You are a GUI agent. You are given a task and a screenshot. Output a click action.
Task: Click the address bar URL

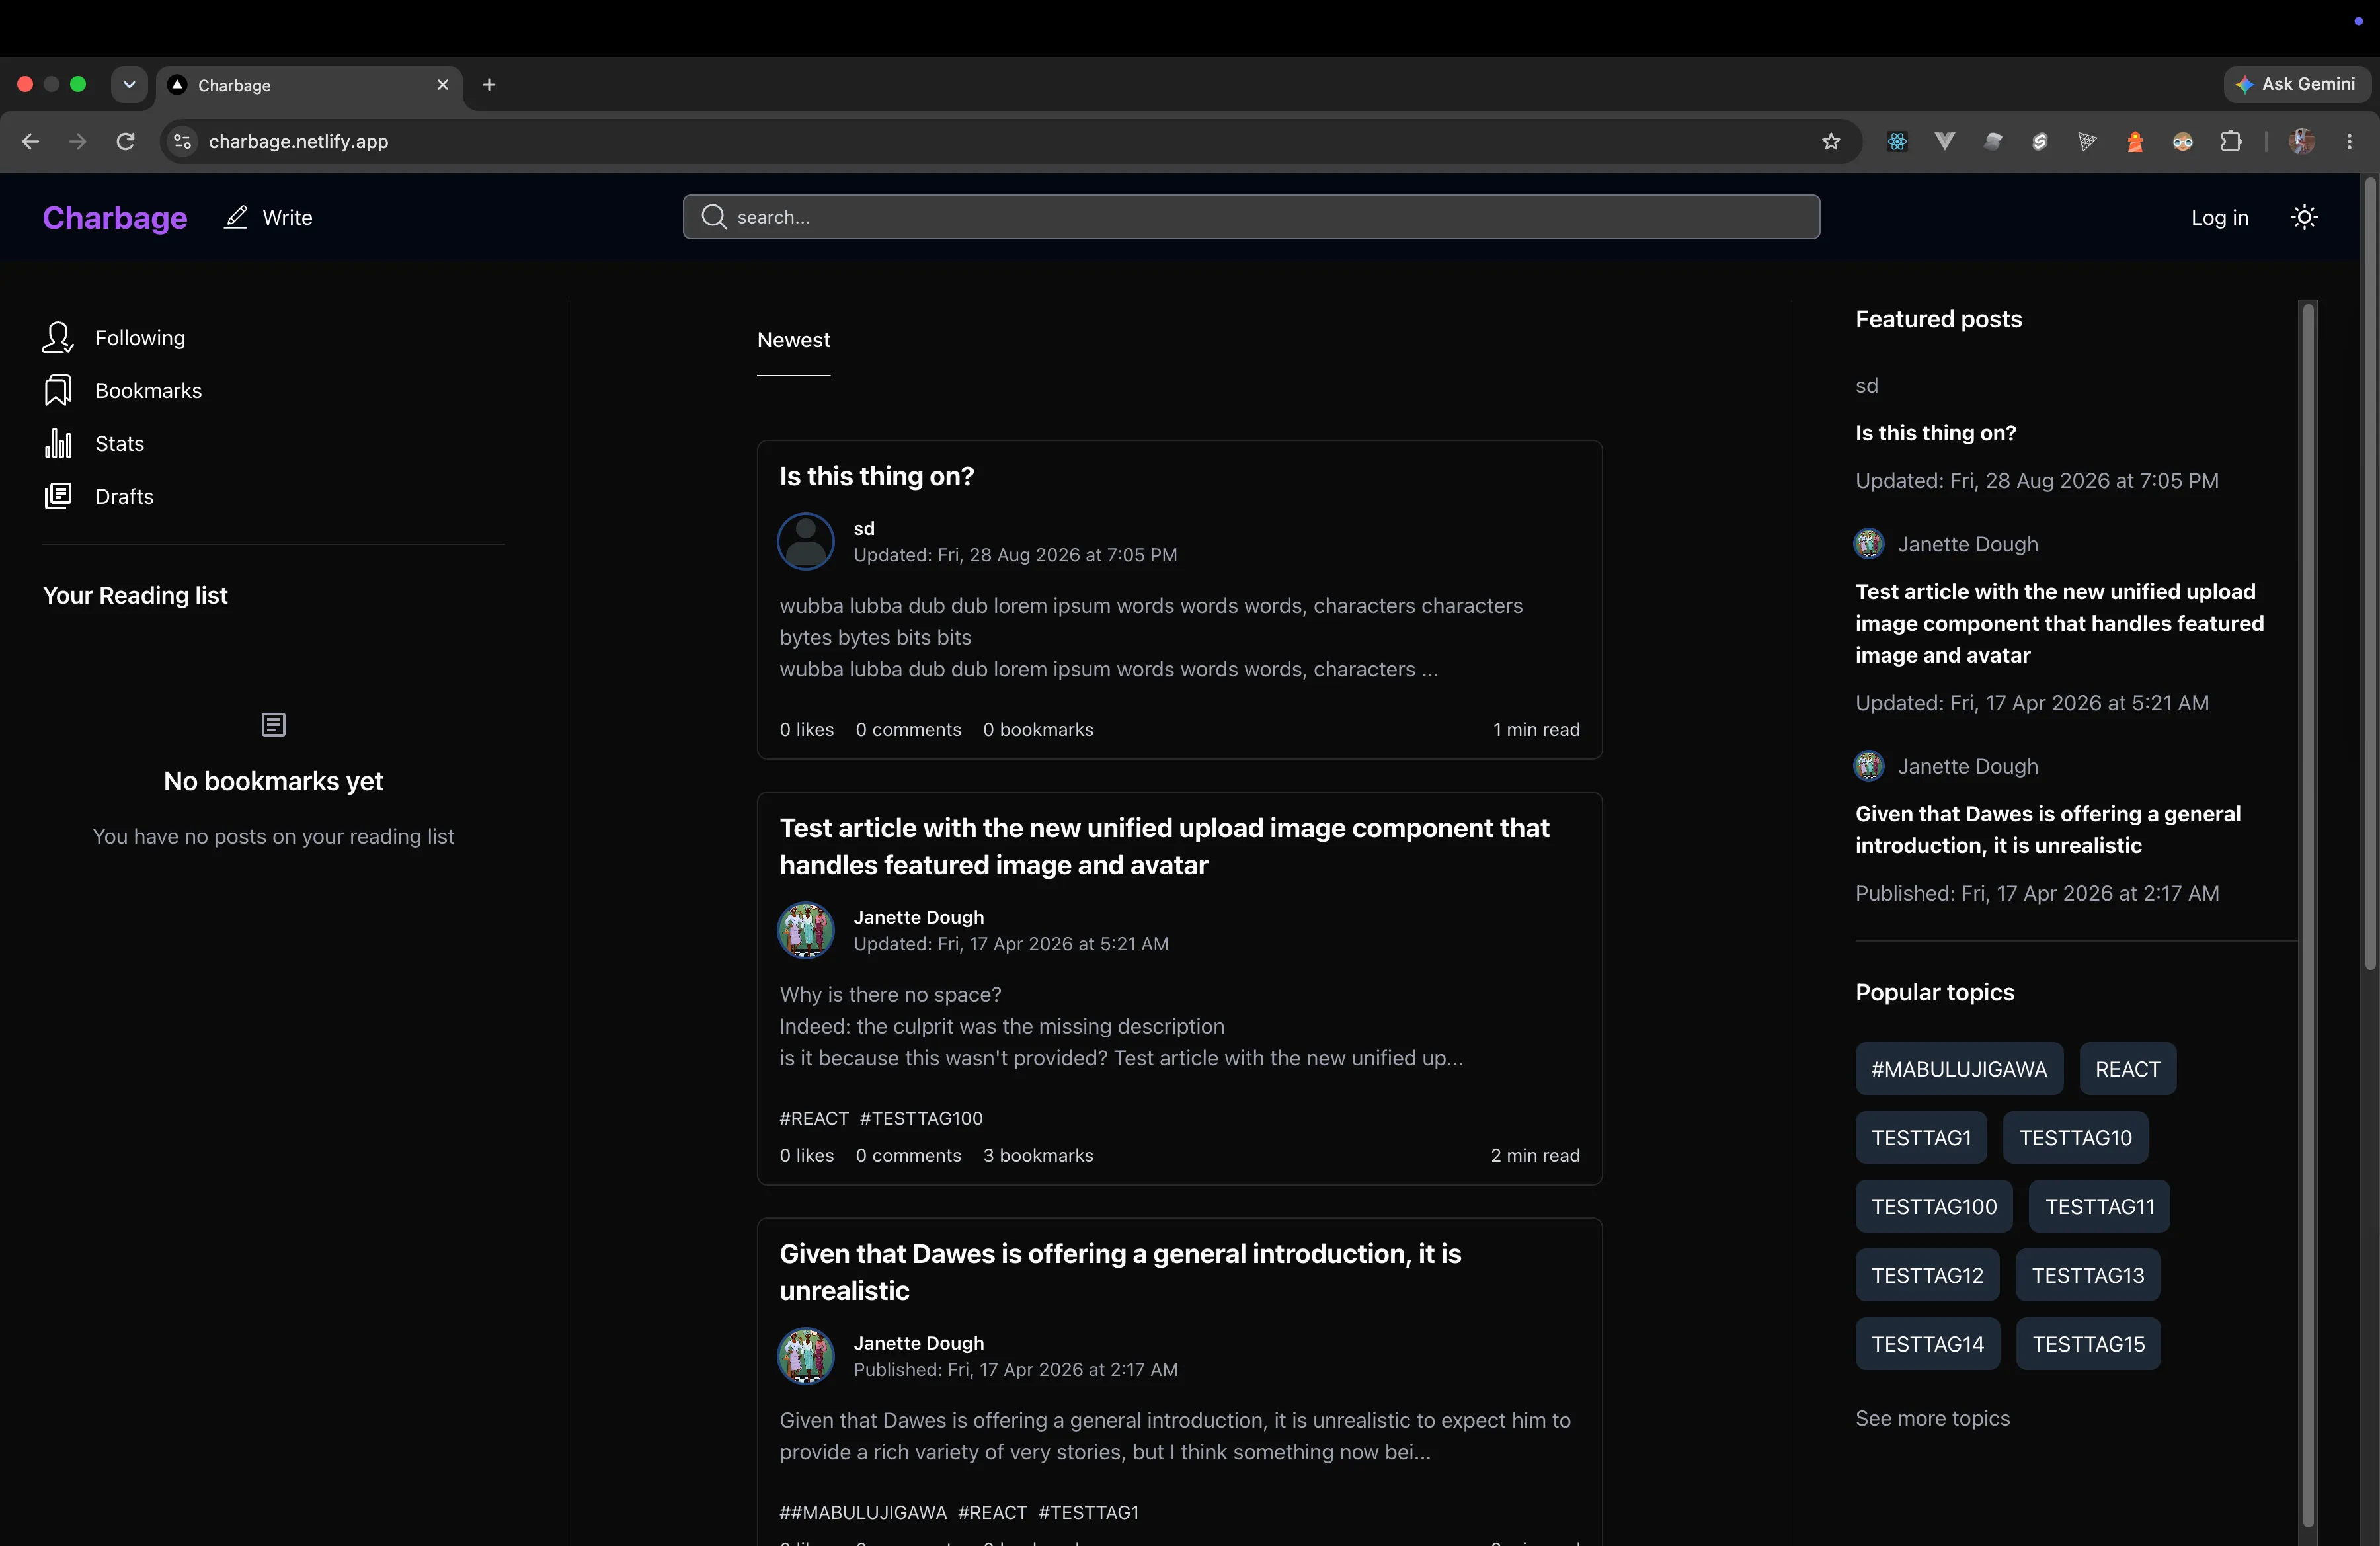click(x=298, y=141)
